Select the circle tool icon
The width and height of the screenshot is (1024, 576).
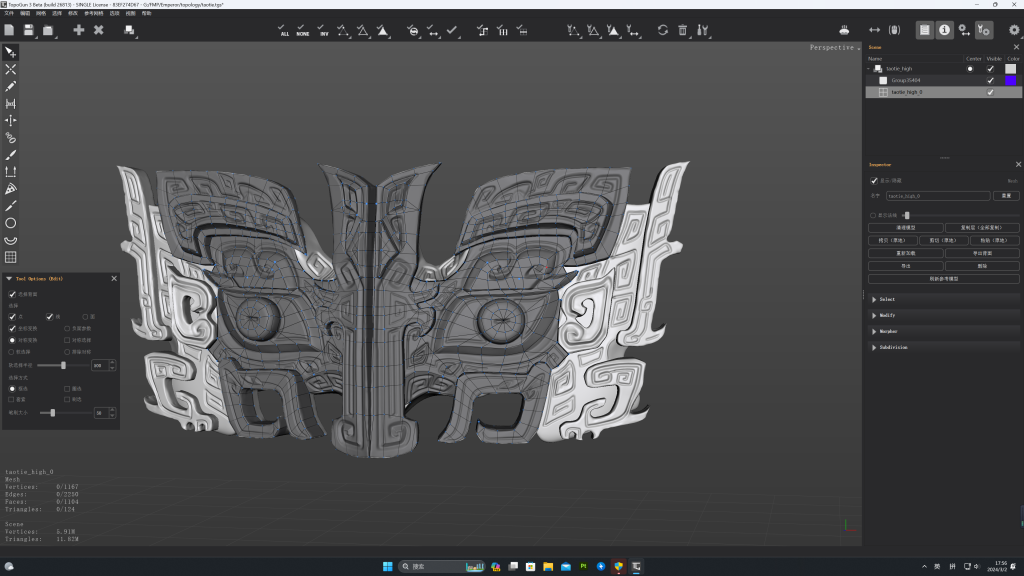[x=10, y=223]
